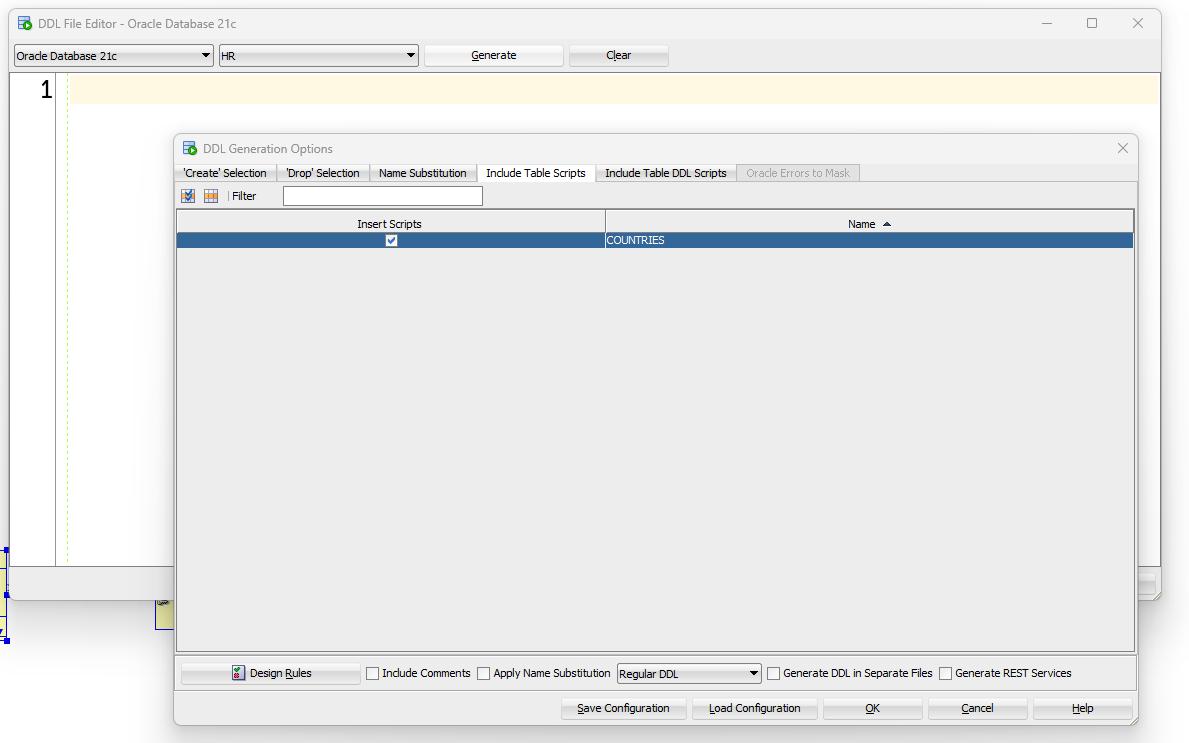The image size is (1189, 743).
Task: Enable Generate DDL in Separate Files
Action: (x=773, y=673)
